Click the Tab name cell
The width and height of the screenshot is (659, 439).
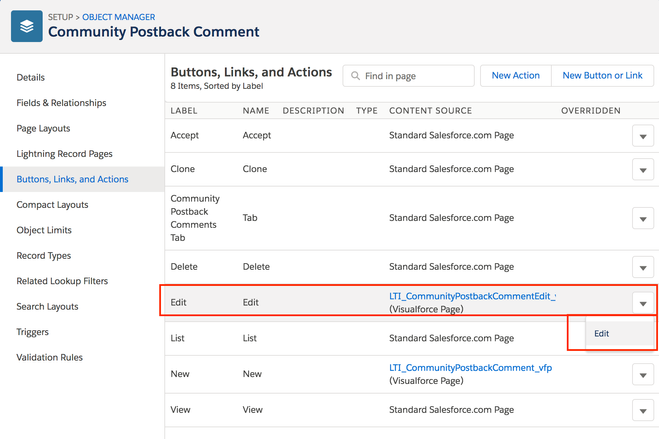coord(250,218)
